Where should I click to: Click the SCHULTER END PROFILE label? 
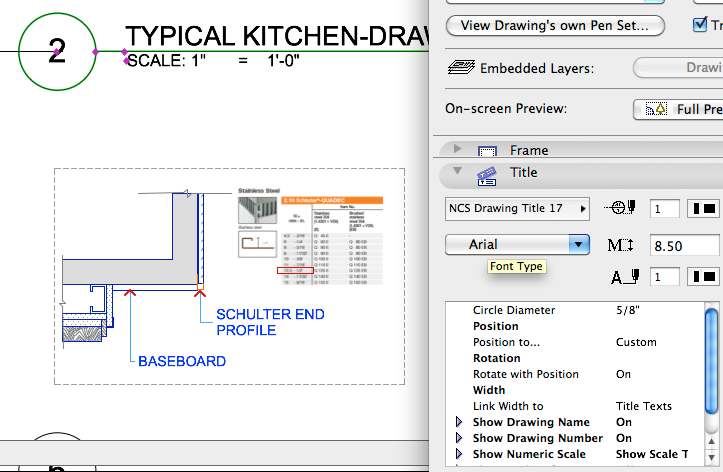tap(270, 322)
